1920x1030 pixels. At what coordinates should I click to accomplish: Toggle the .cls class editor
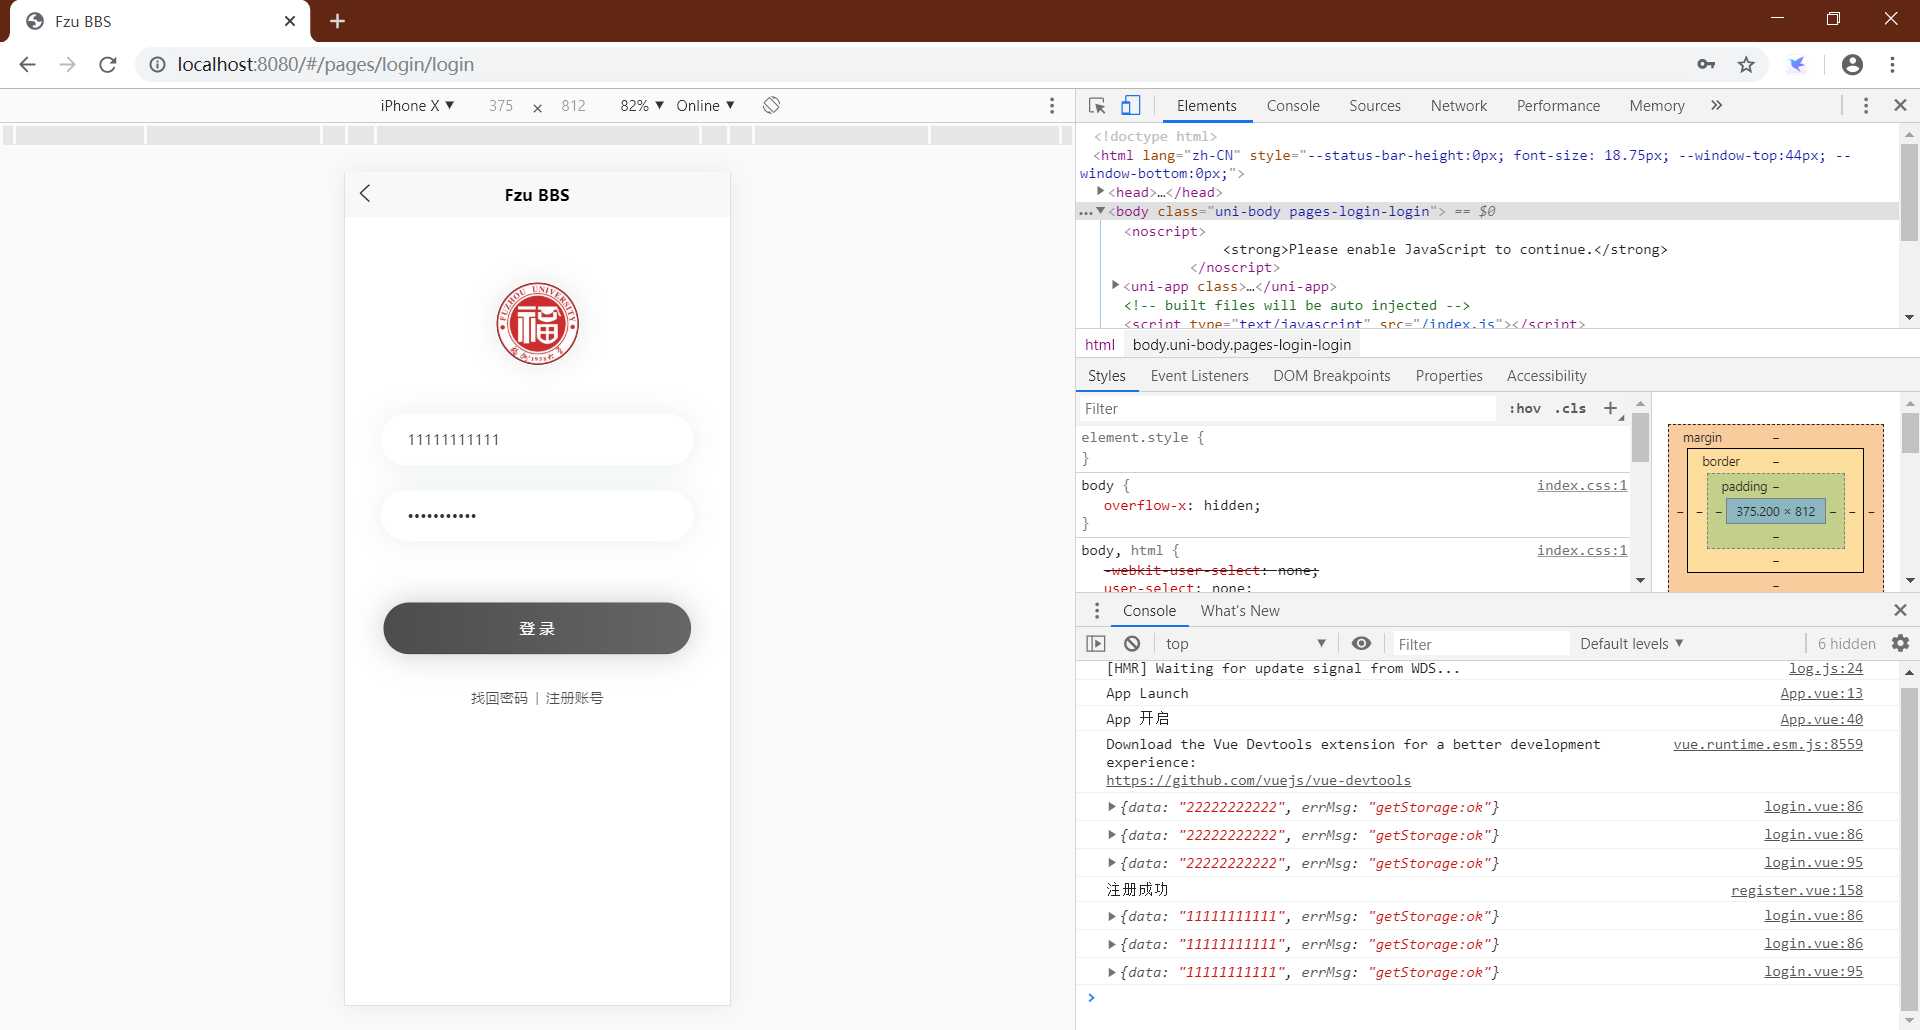1571,408
